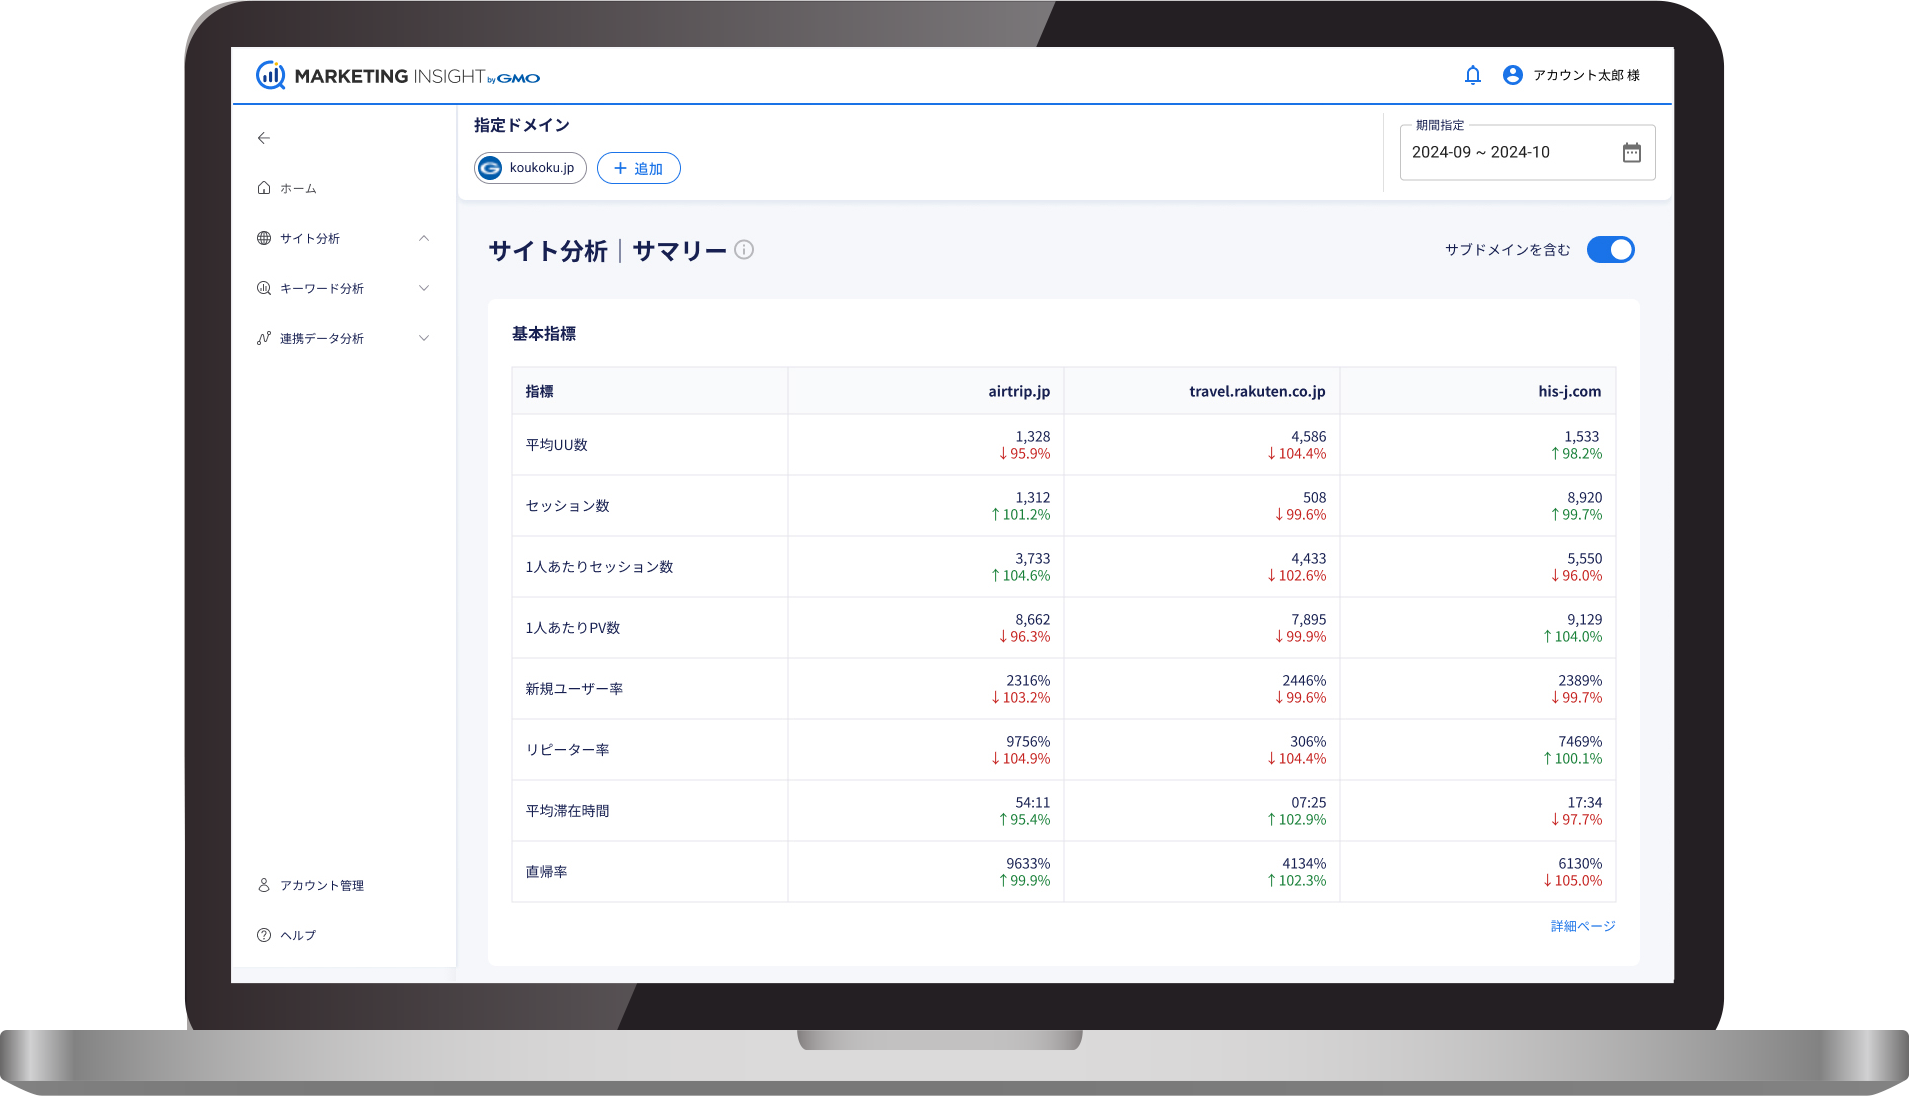Select the ホーム home icon
1909x1096 pixels.
(x=263, y=187)
